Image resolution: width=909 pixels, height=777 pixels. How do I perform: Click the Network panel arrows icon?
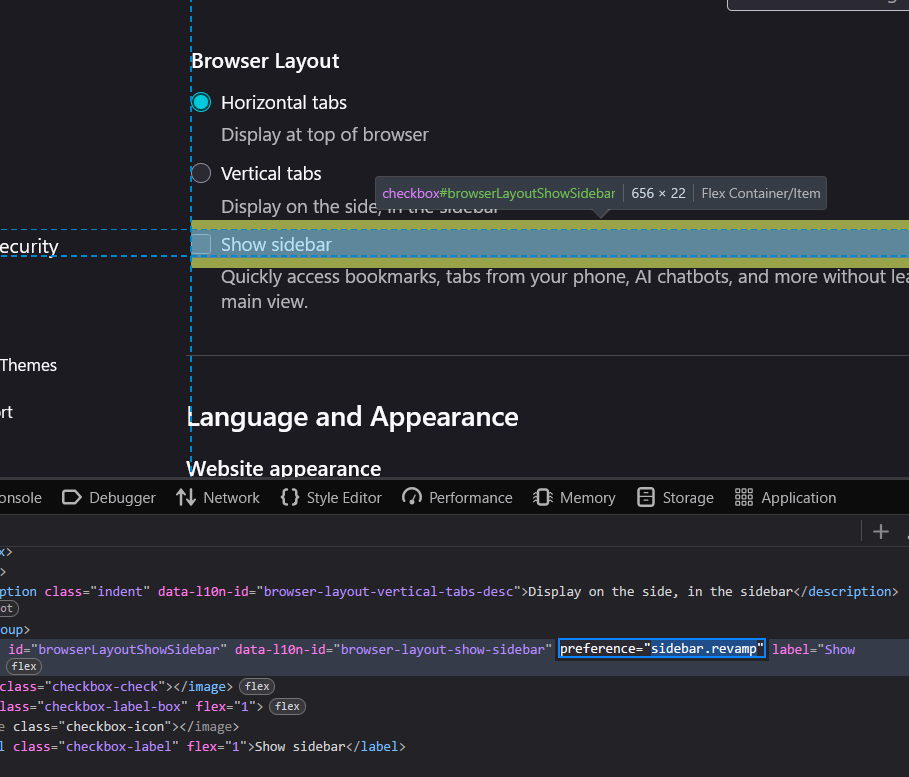pos(186,498)
